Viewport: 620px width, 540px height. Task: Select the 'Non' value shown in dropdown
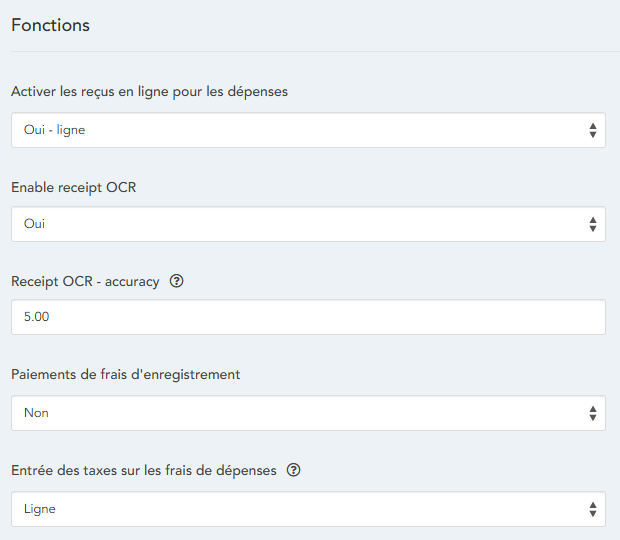36,413
